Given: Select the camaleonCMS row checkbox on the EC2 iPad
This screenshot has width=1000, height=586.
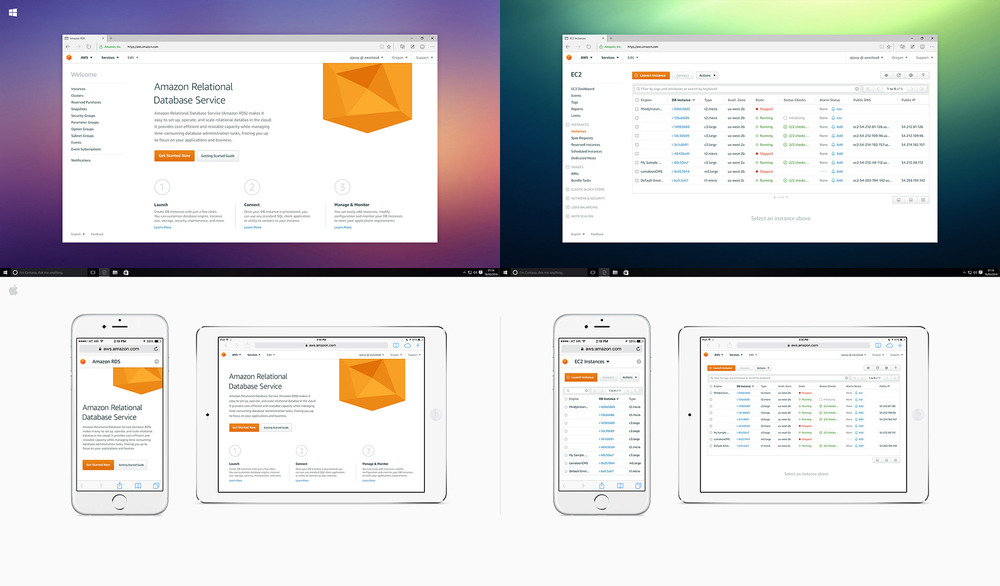Looking at the screenshot, I should coord(711,439).
